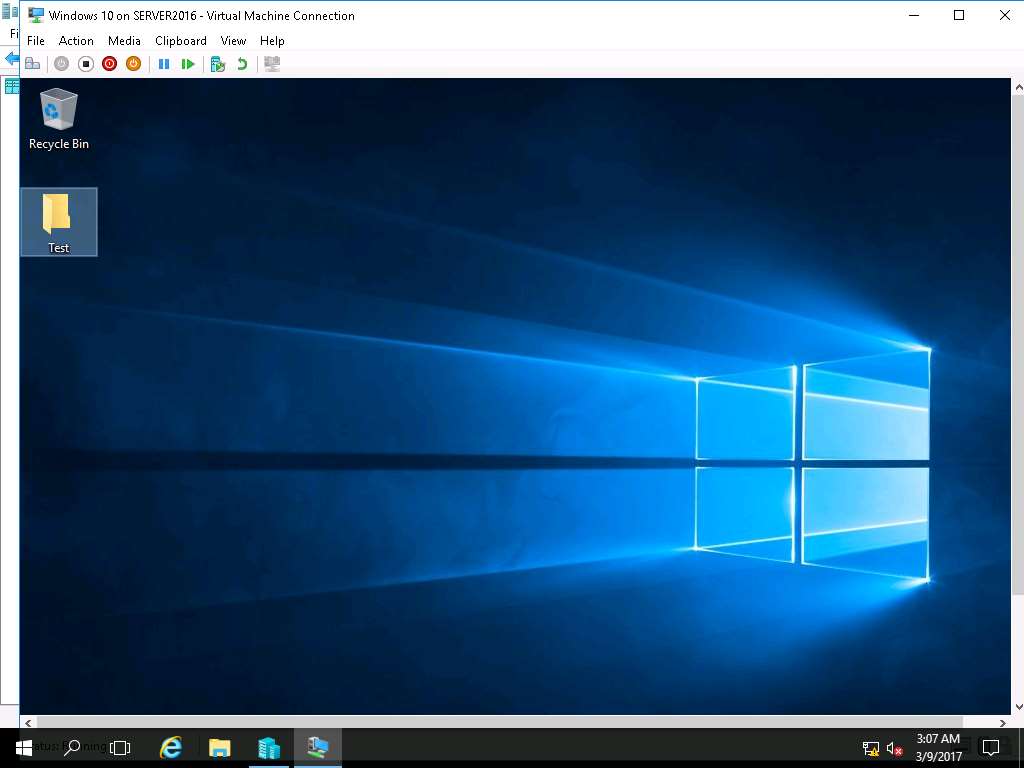The height and width of the screenshot is (768, 1024).
Task: Click the greyed Start VM toolbar icon
Action: pyautogui.click(x=61, y=64)
